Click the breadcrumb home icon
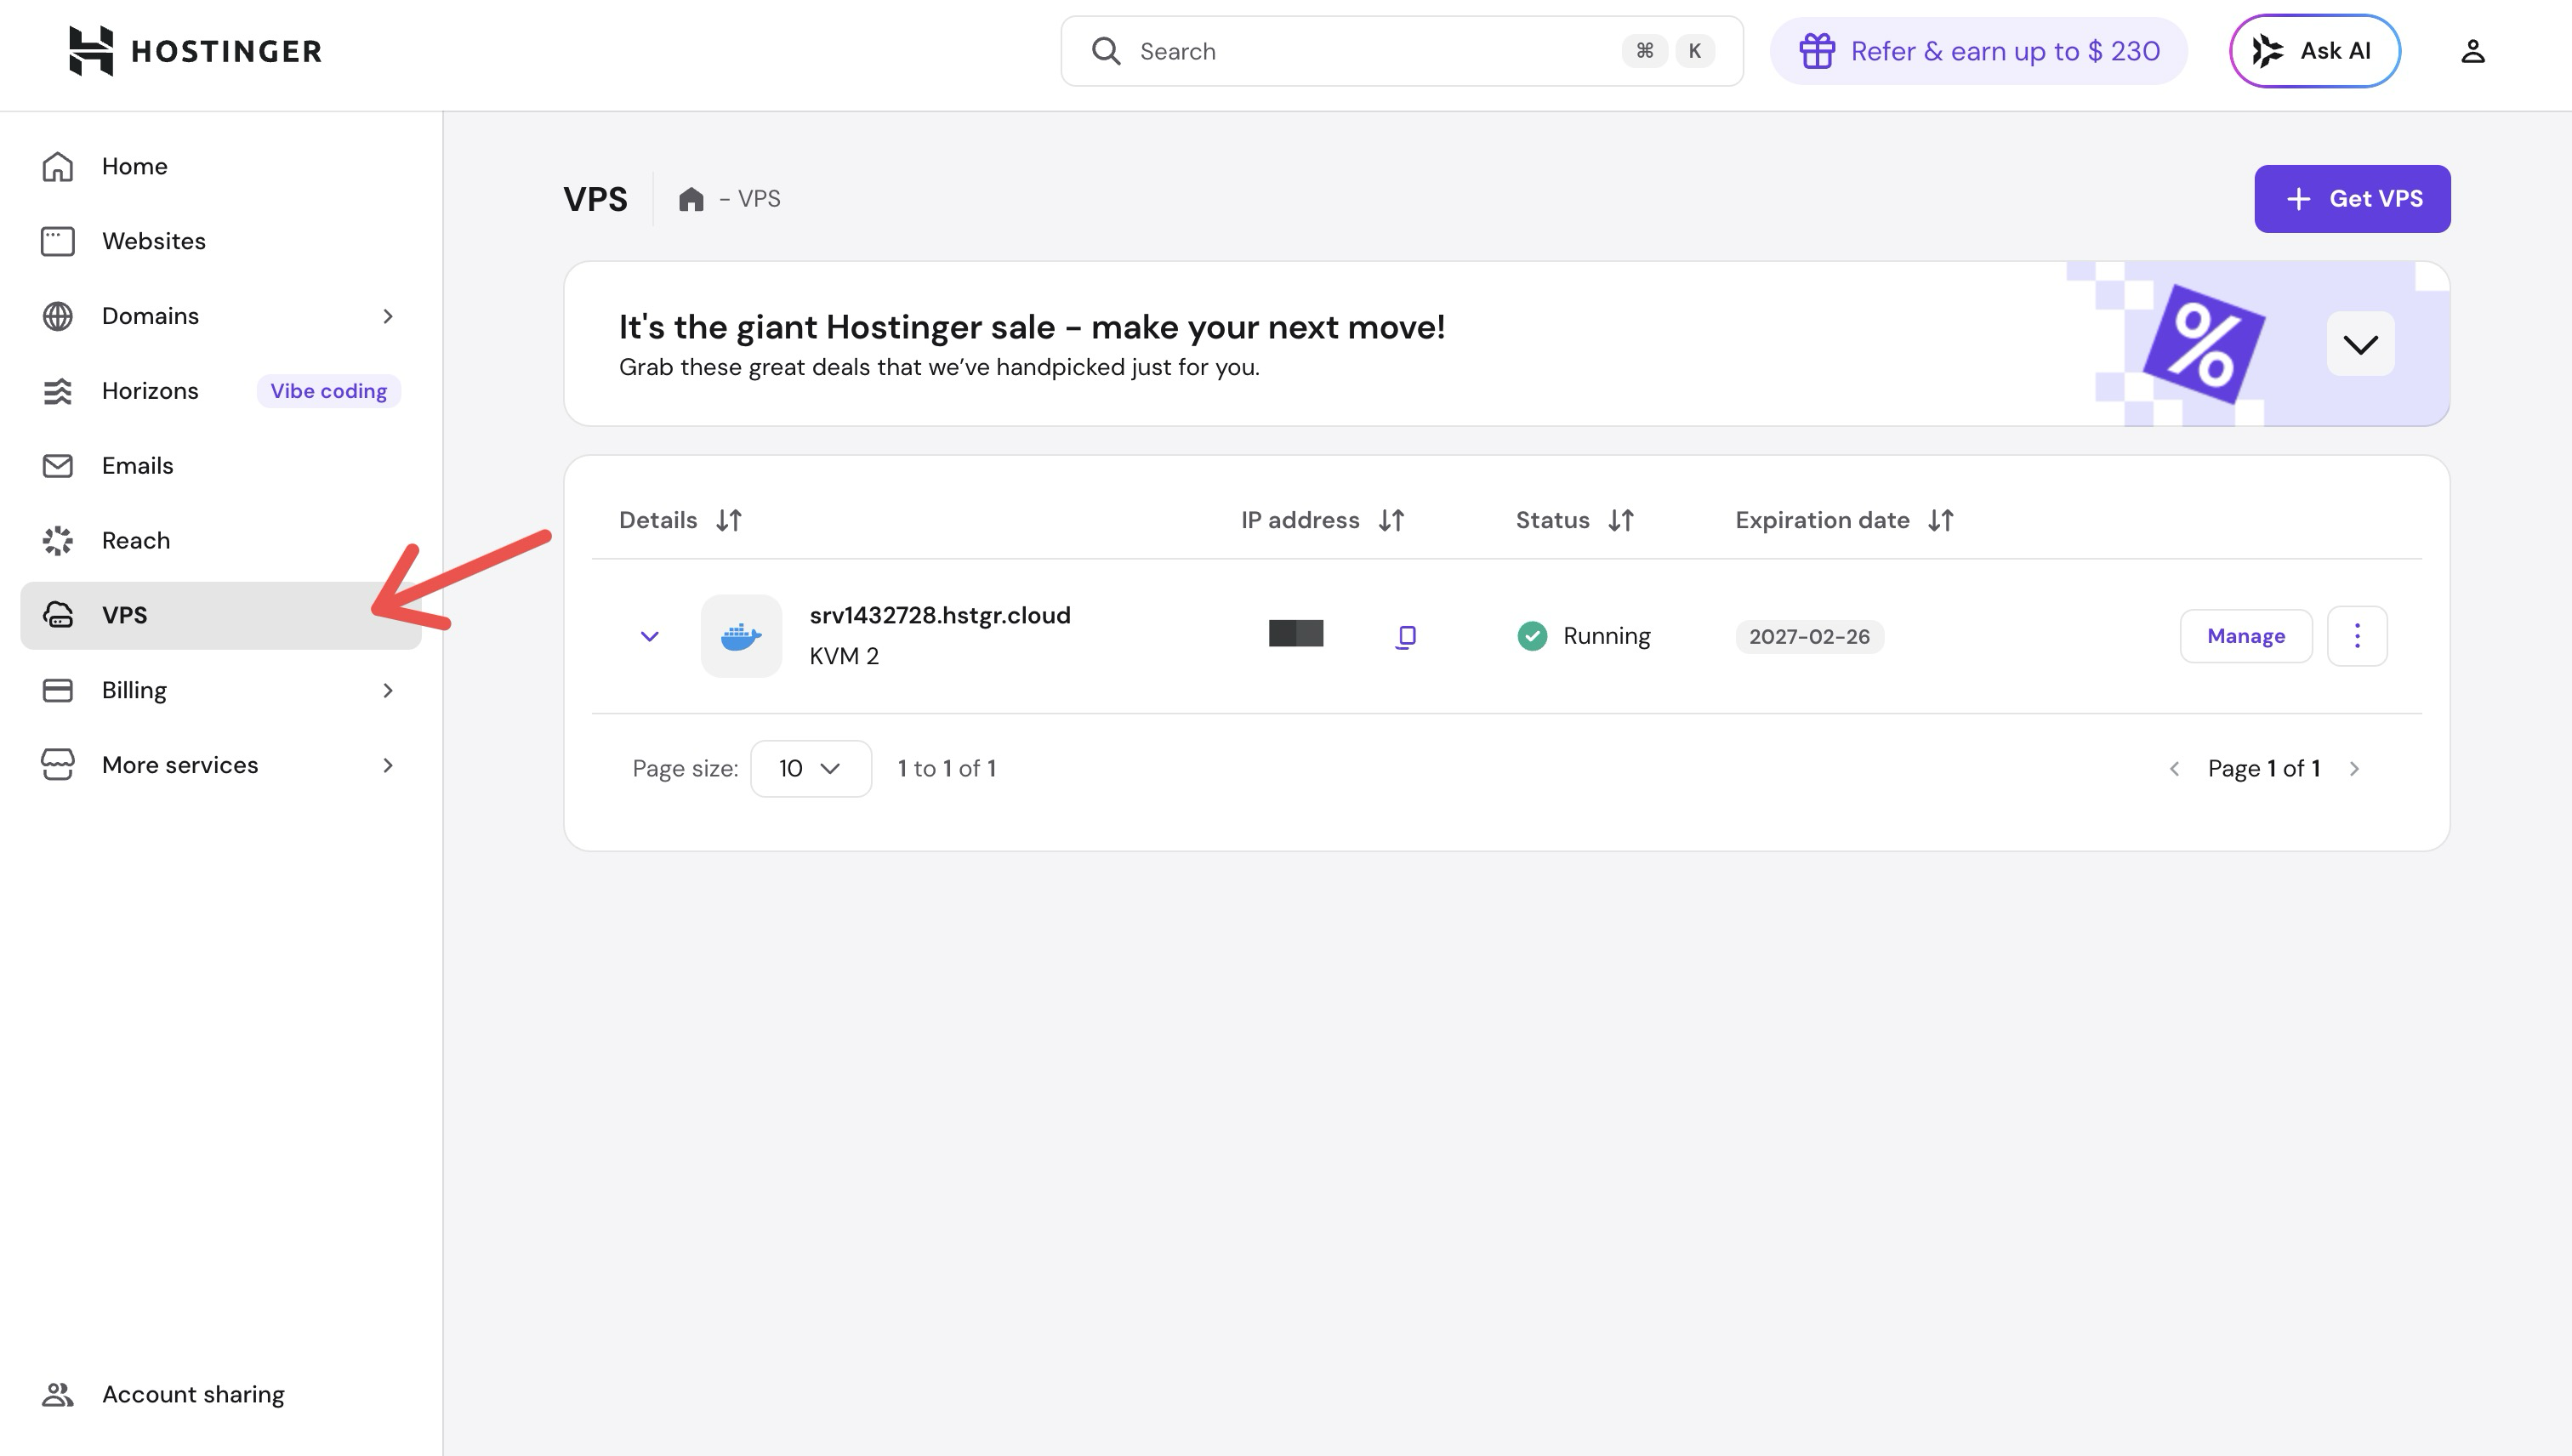The width and height of the screenshot is (2572, 1456). (x=691, y=199)
